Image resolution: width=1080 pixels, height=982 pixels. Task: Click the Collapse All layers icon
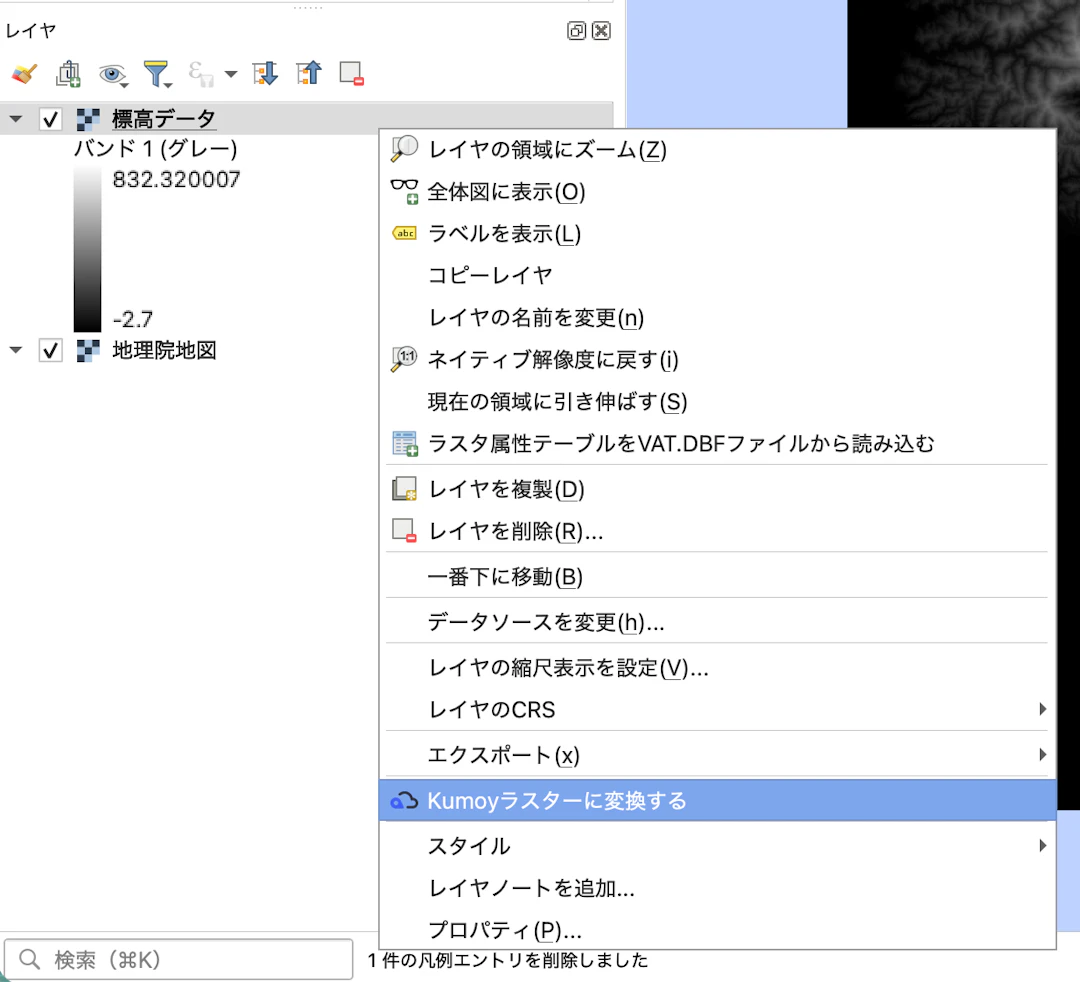(x=309, y=73)
